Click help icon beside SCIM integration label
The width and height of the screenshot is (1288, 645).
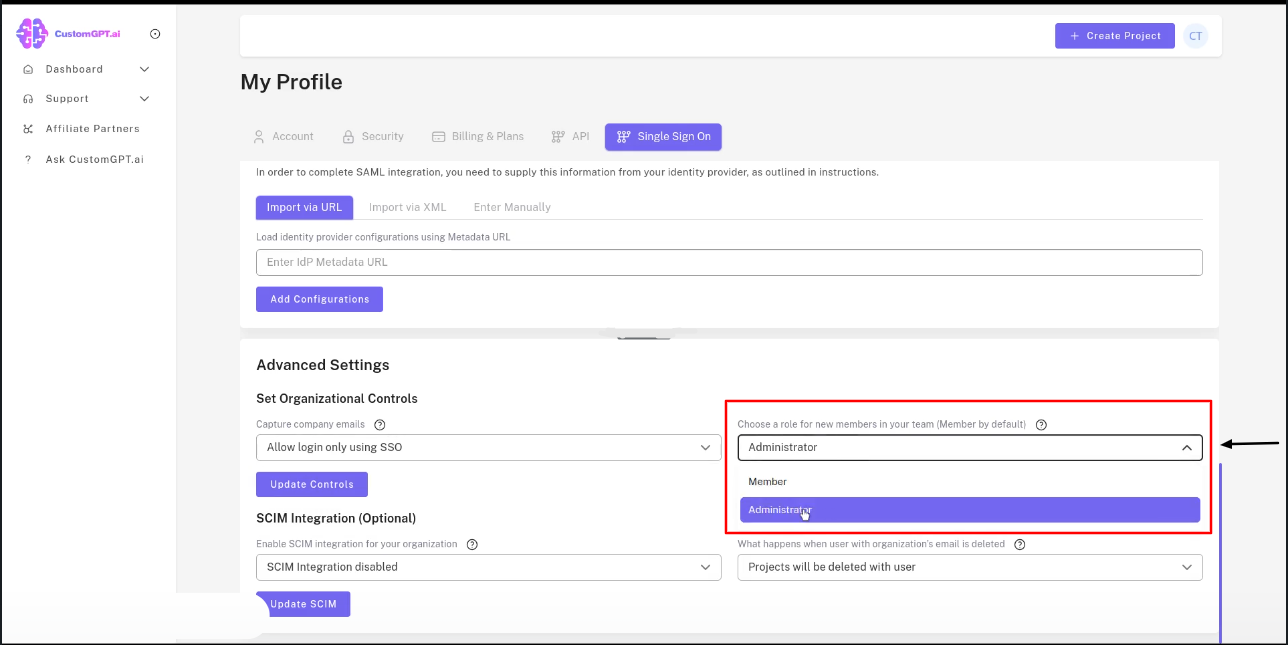point(471,544)
